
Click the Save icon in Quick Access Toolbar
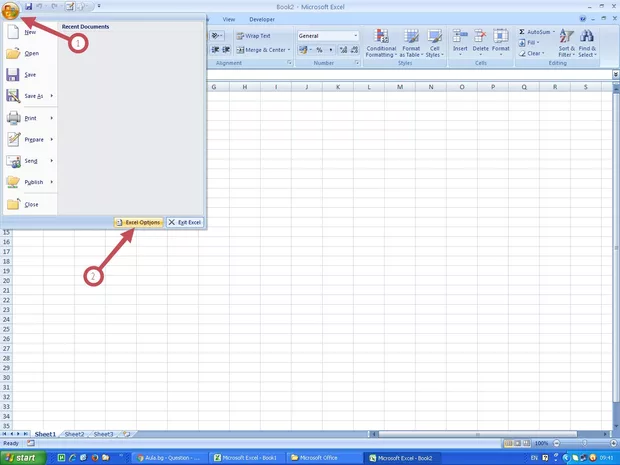coord(28,6)
